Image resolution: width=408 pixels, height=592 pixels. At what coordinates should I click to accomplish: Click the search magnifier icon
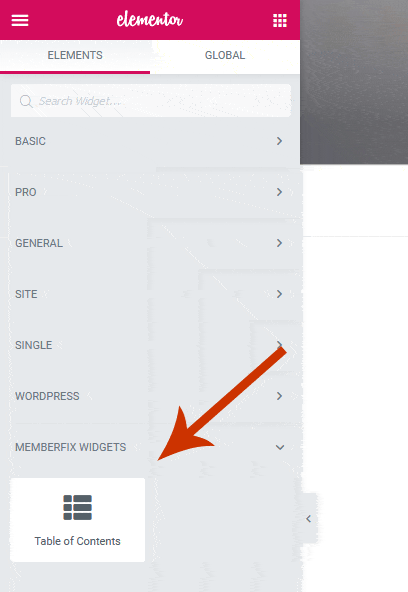click(26, 101)
